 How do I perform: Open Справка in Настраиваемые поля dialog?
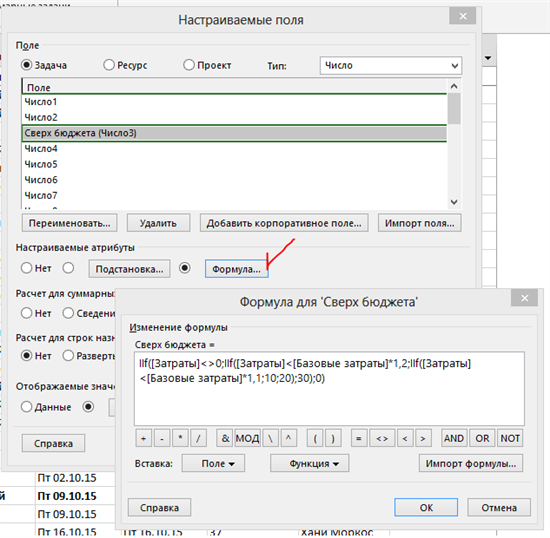click(53, 443)
